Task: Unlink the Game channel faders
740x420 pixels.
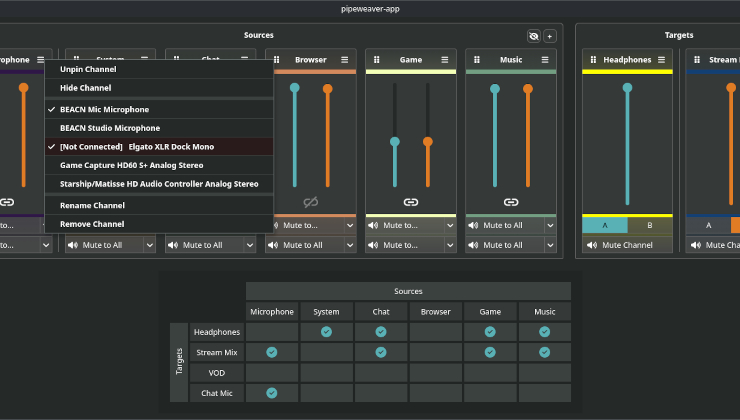Action: [411, 202]
